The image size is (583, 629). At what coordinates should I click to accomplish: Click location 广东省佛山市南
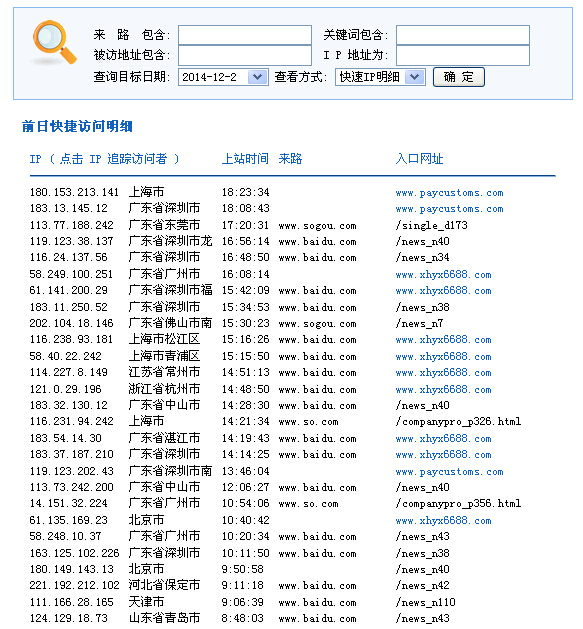click(170, 323)
